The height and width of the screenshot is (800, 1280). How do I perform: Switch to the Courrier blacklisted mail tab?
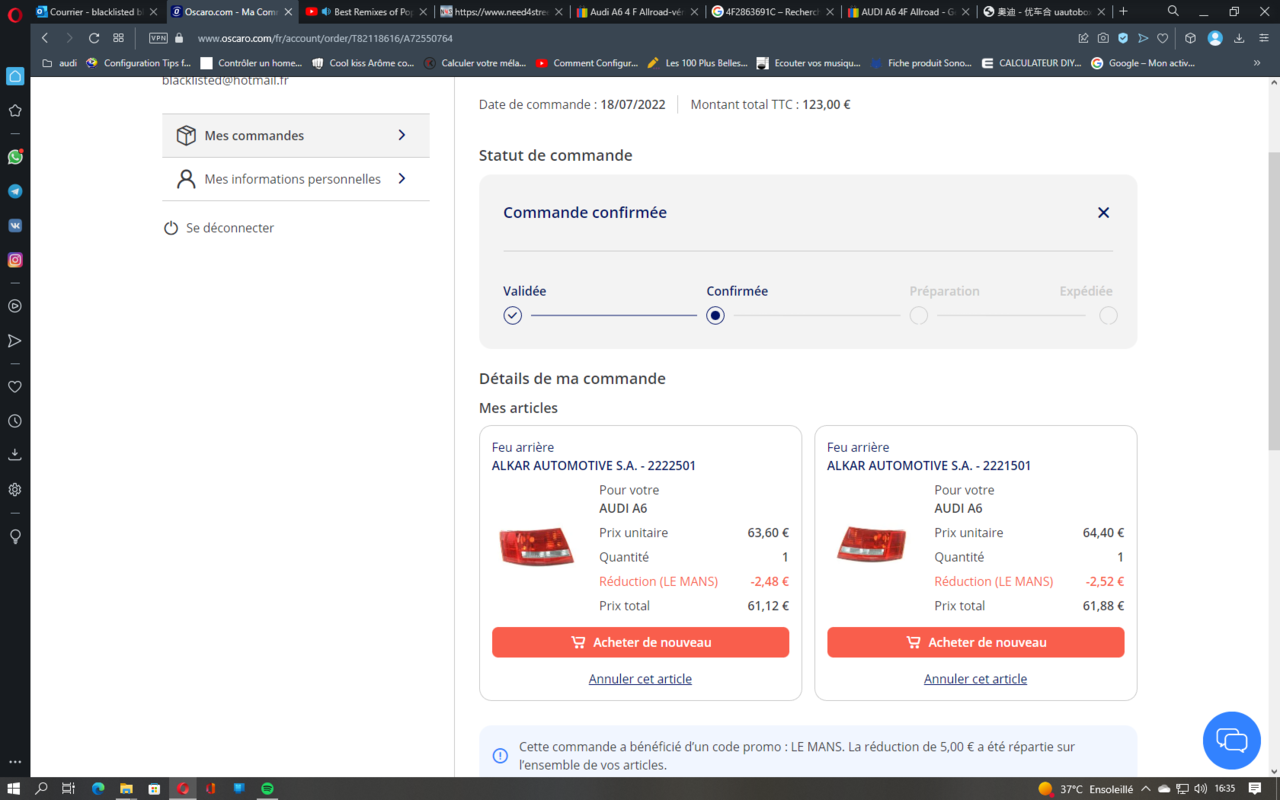pos(96,12)
